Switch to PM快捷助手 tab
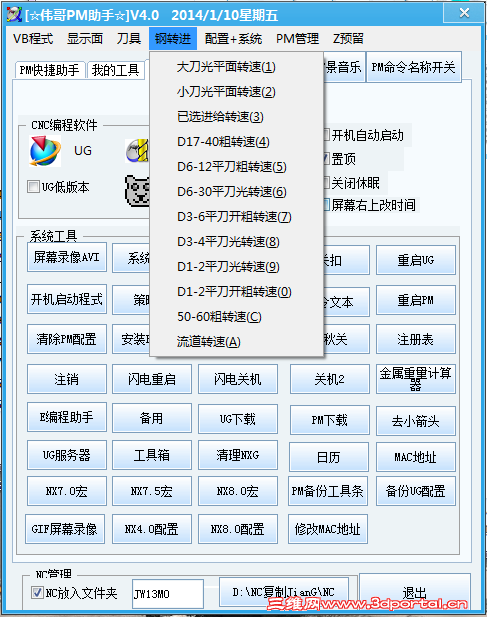The height and width of the screenshot is (617, 487). click(50, 70)
